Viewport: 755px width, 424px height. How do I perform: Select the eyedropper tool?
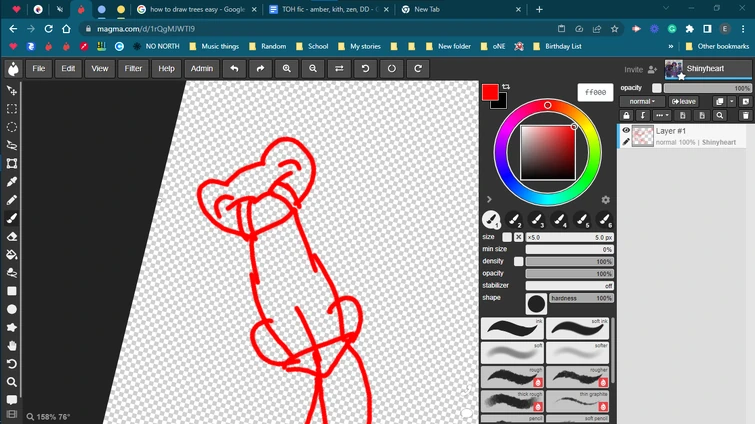pos(12,182)
